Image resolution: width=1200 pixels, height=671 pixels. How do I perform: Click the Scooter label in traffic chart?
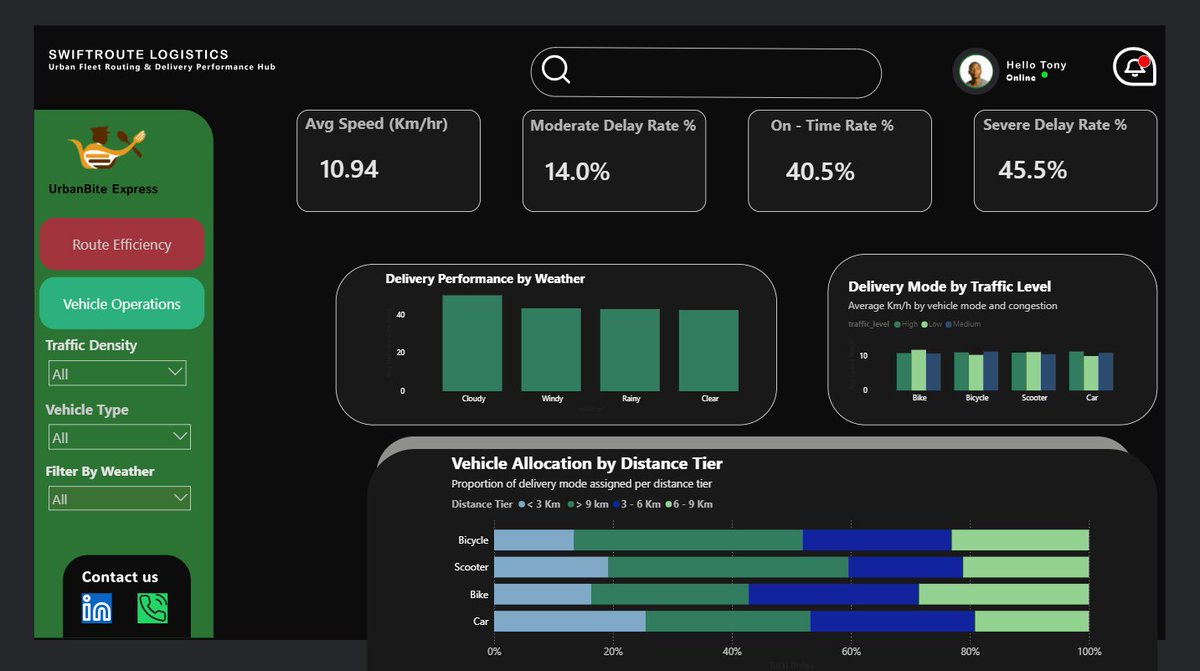(x=1034, y=398)
